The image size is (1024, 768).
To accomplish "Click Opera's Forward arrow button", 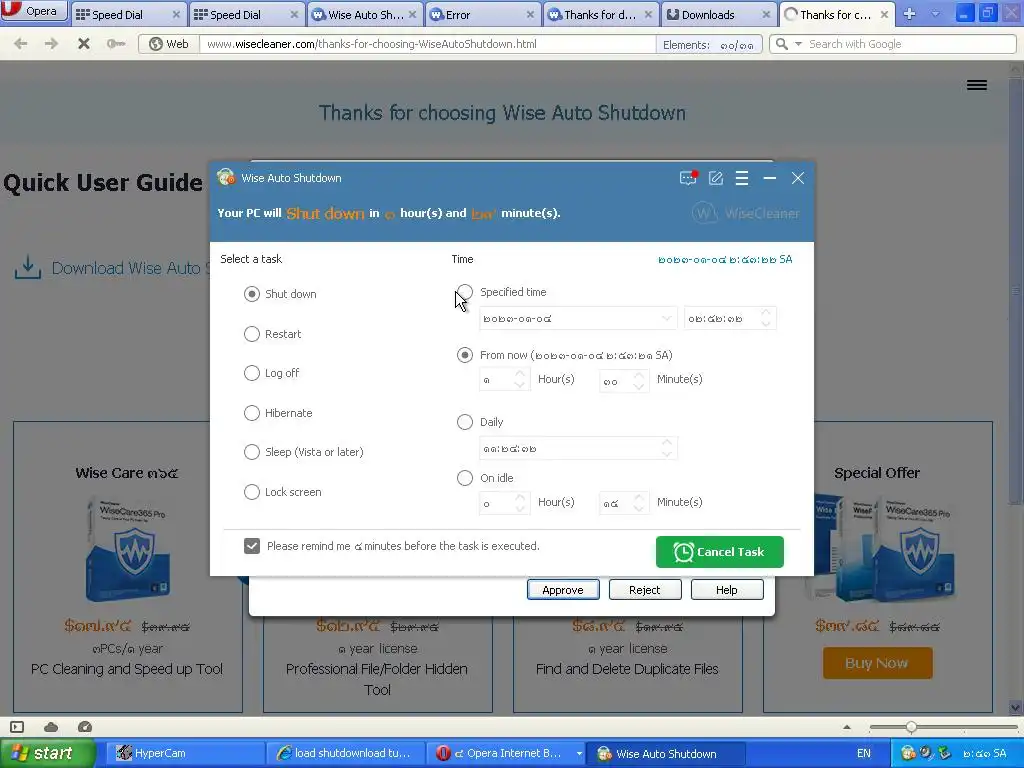I will pos(51,44).
